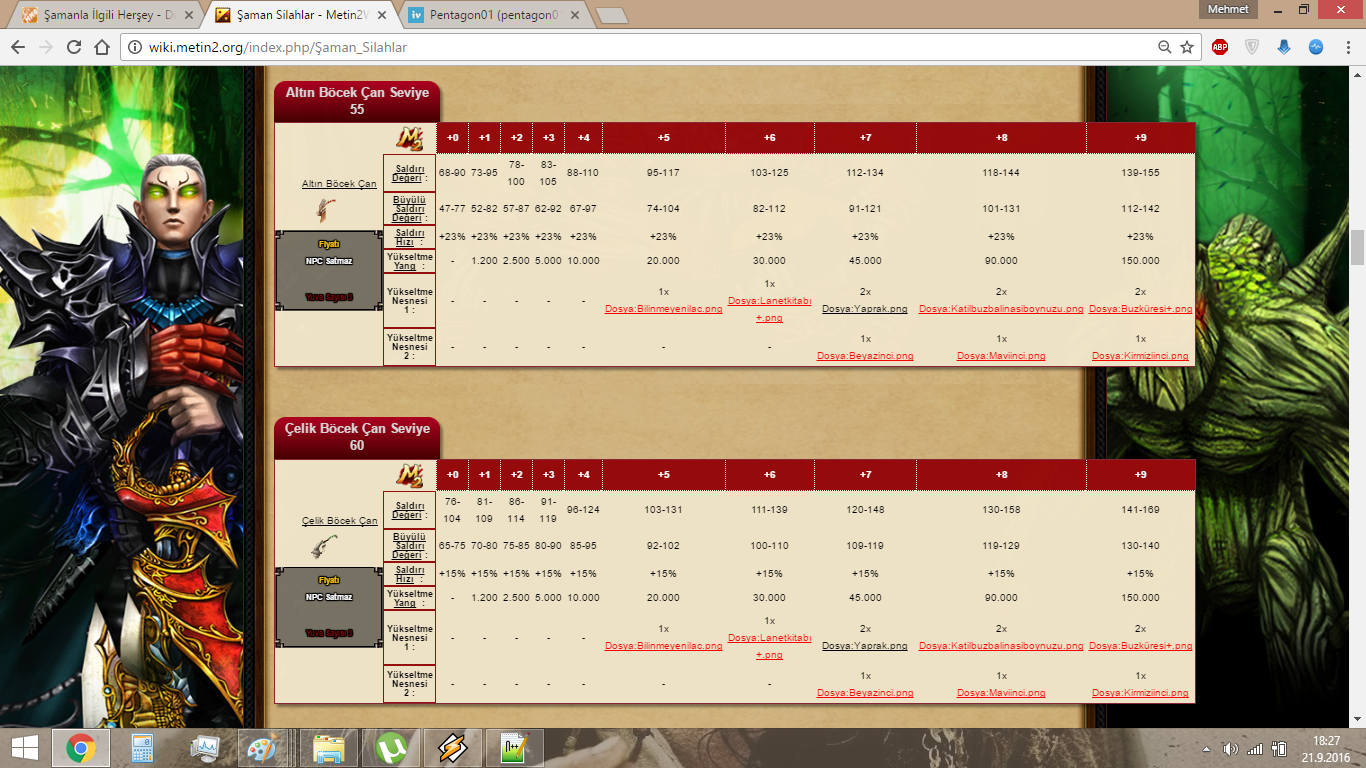The width and height of the screenshot is (1366, 768).
Task: Select the 141-169 attack value cell
Action: coord(1141,510)
